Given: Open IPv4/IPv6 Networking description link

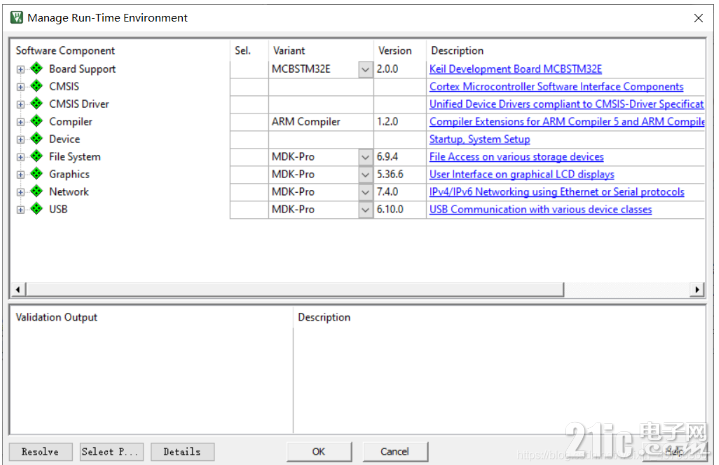Looking at the screenshot, I should [x=557, y=192].
